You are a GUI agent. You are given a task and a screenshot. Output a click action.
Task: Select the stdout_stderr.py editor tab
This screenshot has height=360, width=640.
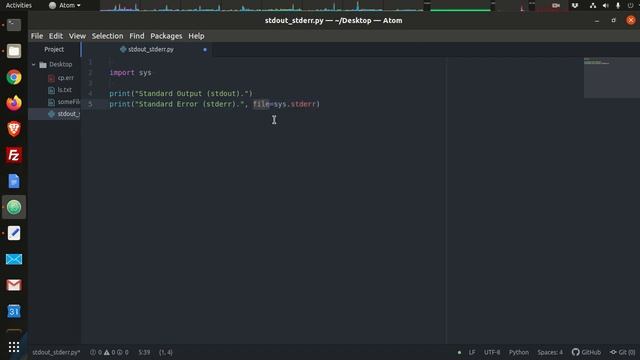click(147, 49)
